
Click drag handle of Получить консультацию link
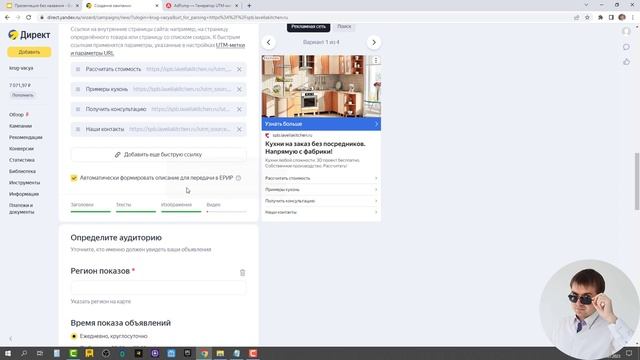coord(78,109)
